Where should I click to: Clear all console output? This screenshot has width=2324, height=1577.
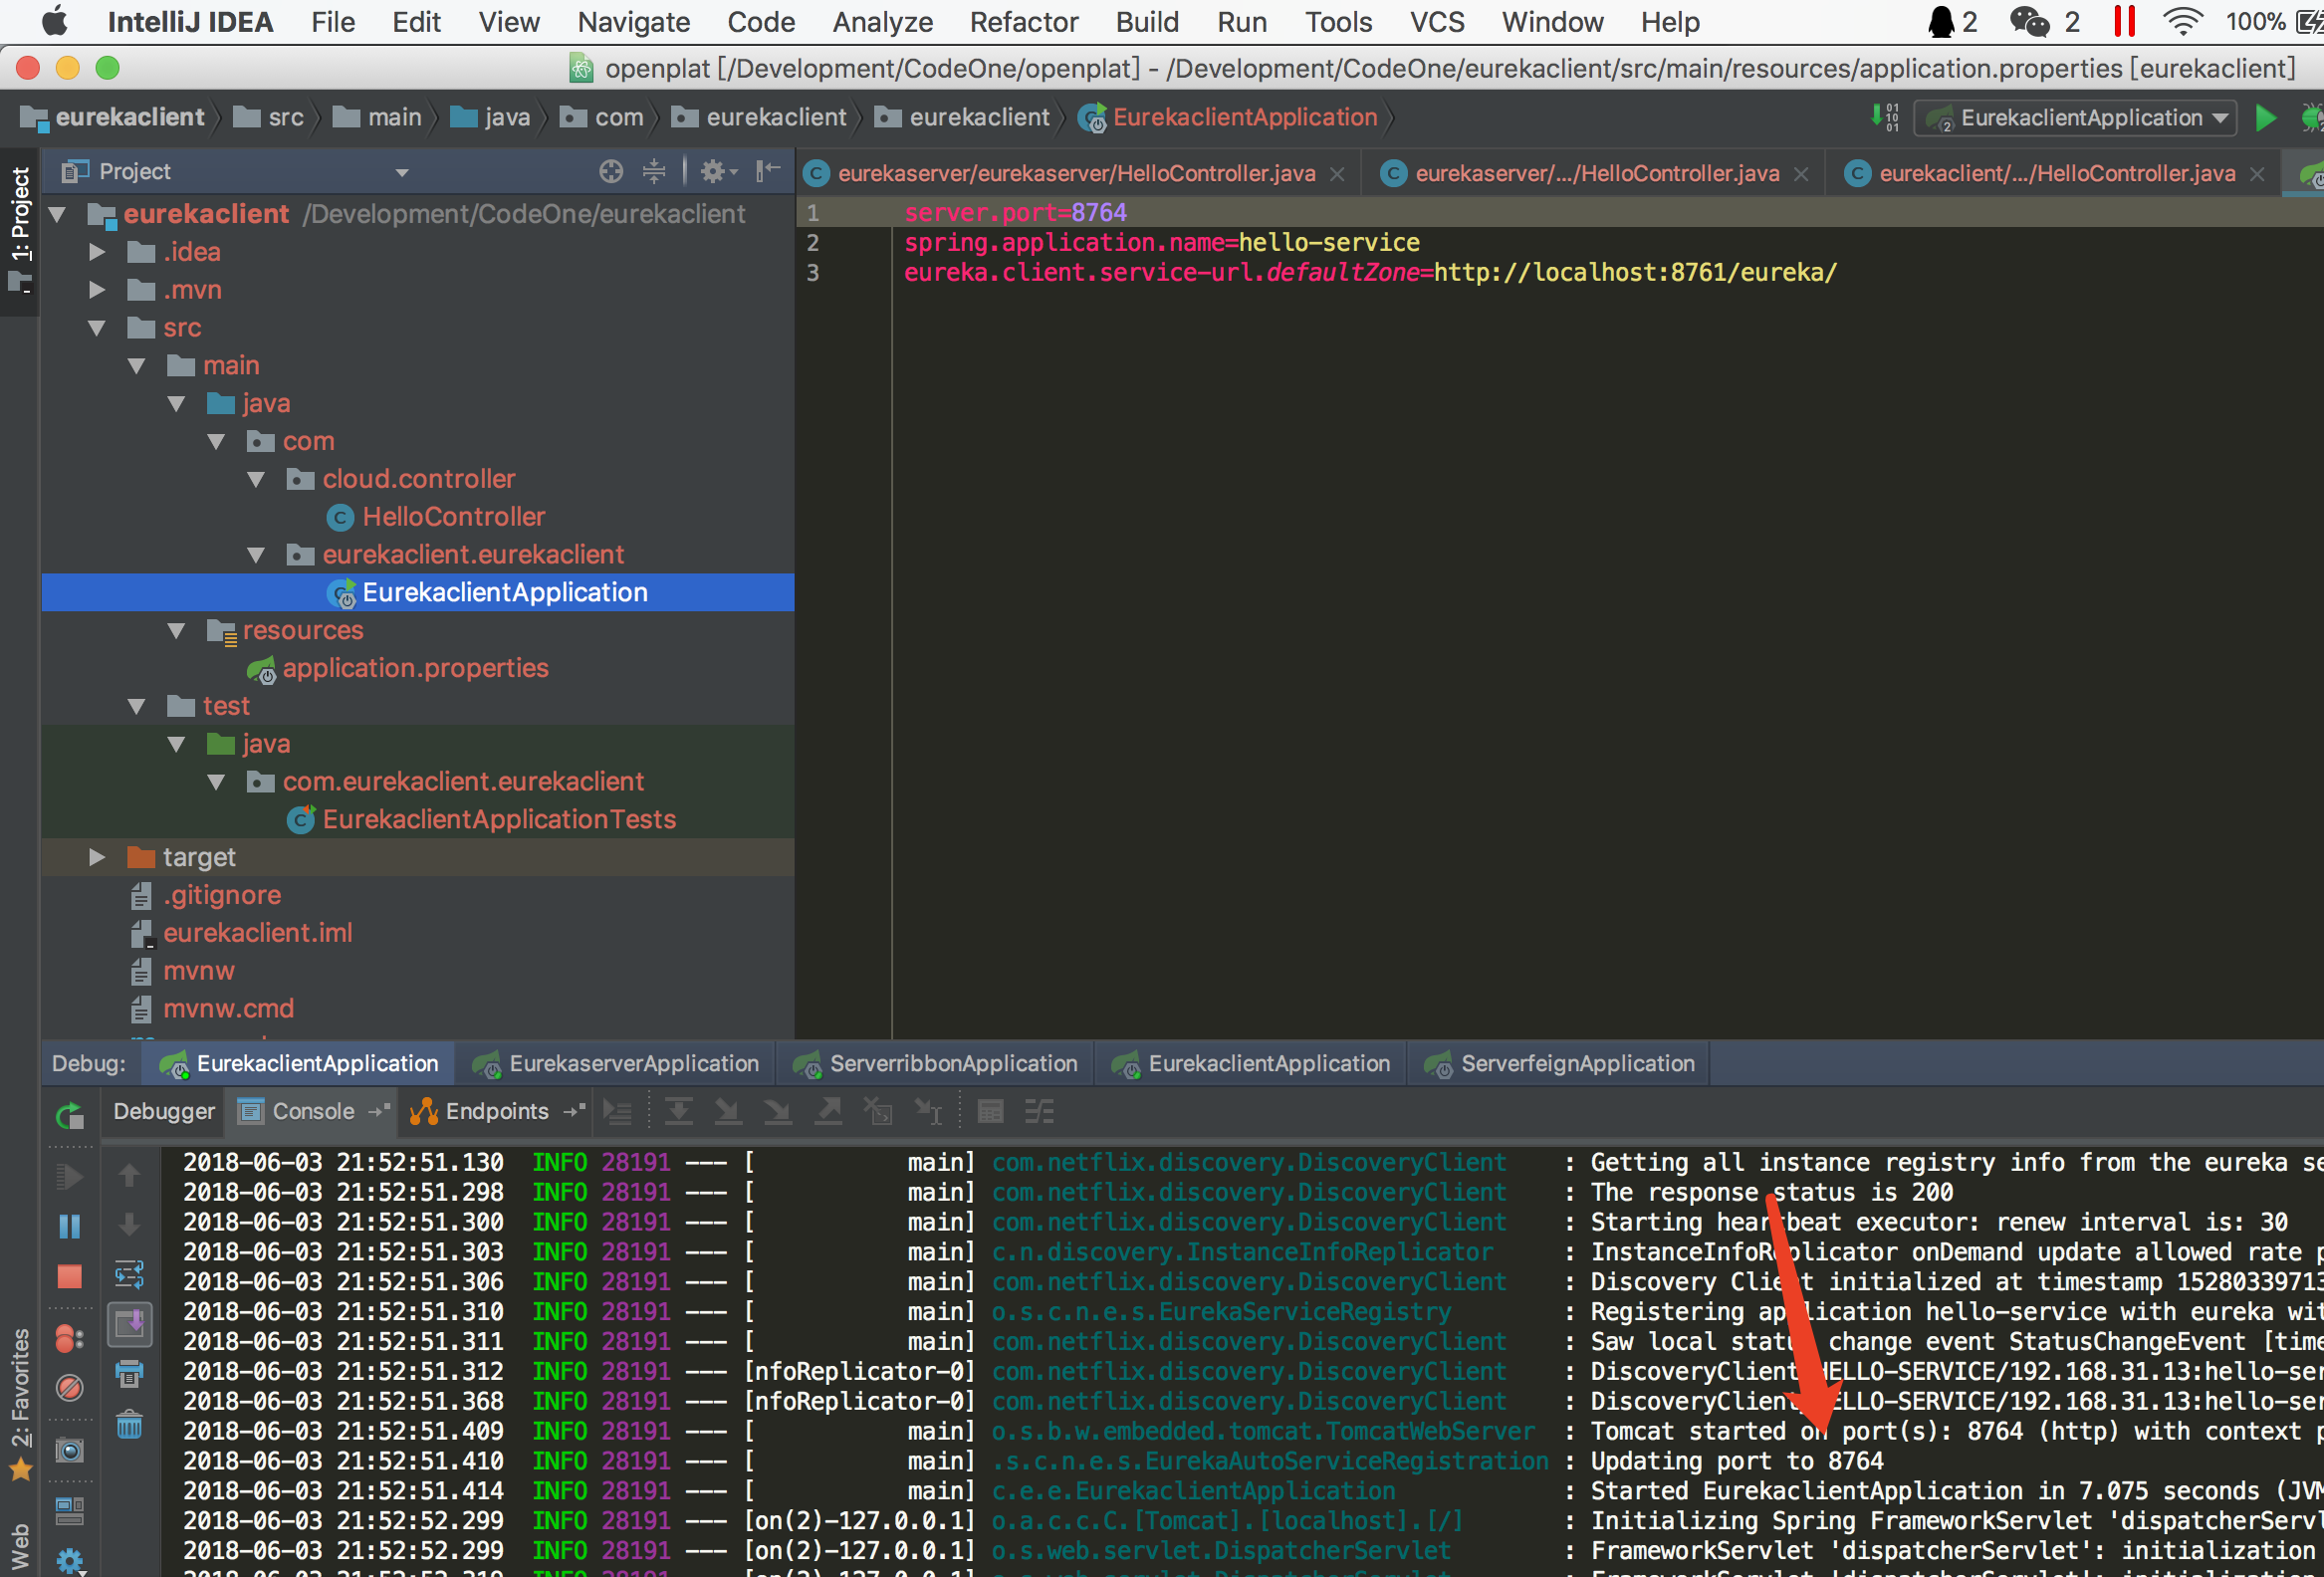click(130, 1425)
